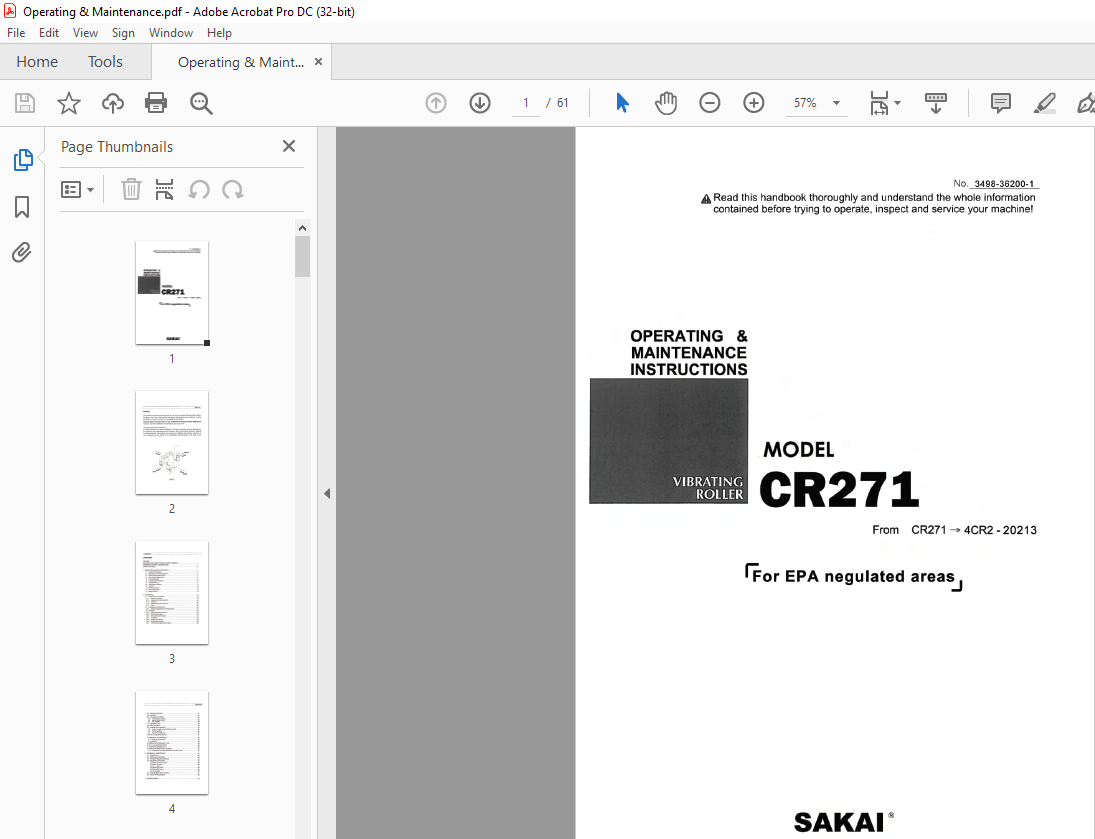
Task: Upload document to cloud icon
Action: tap(112, 103)
